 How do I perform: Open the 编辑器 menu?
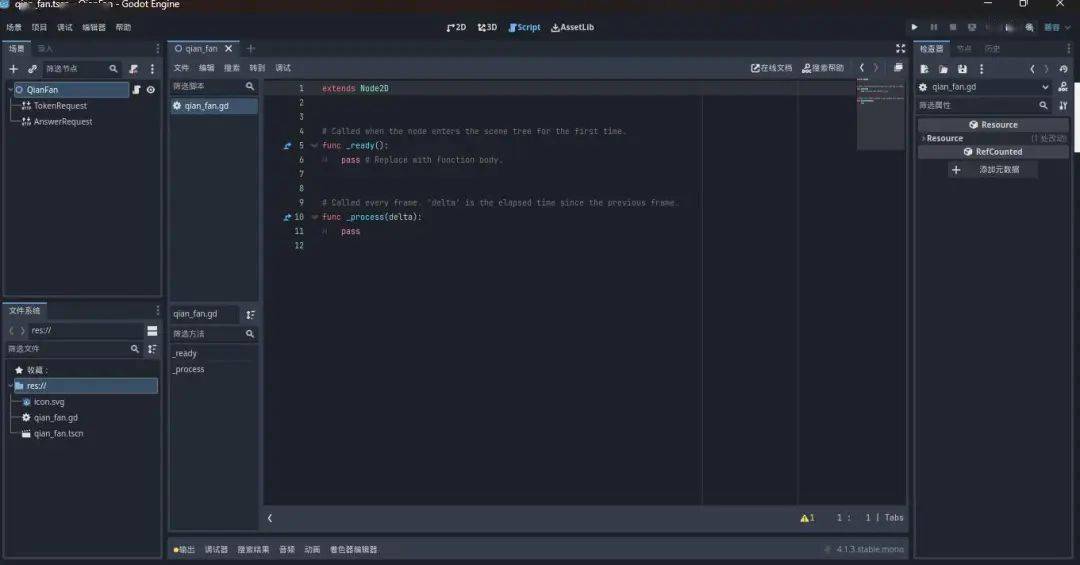pos(94,28)
